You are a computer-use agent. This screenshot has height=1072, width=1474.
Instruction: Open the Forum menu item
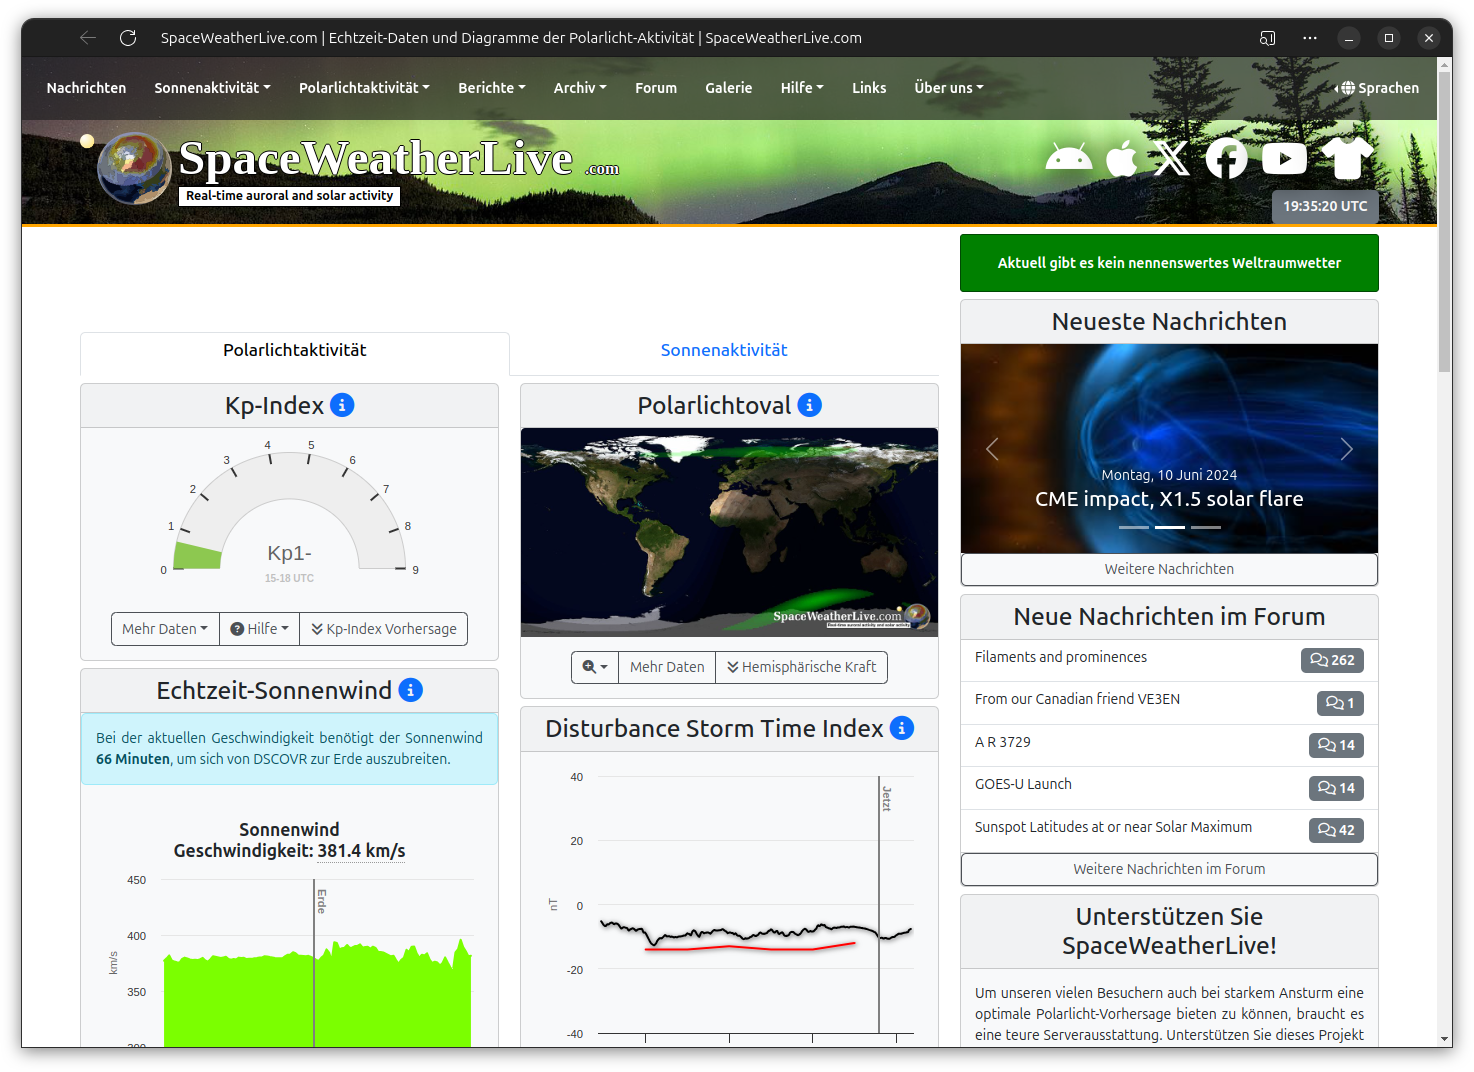pyautogui.click(x=655, y=88)
